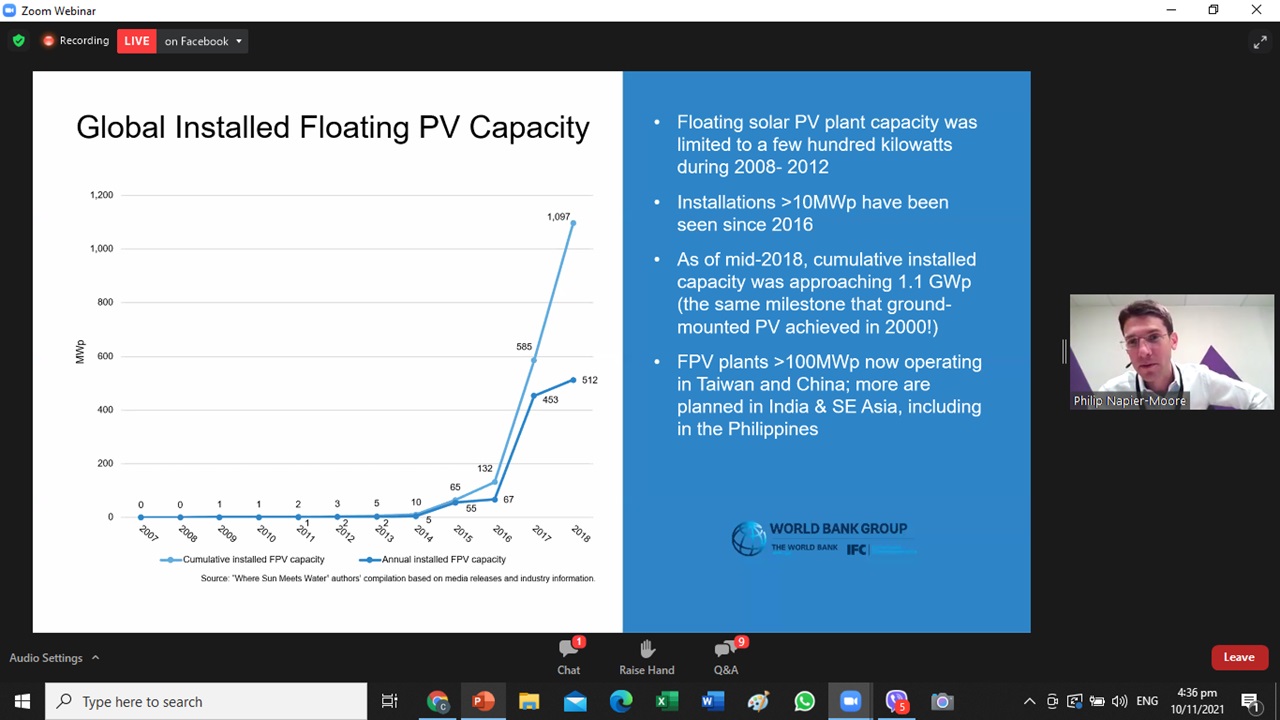The image size is (1280, 720).
Task: Expand the LIVE on Facebook dropdown
Action: click(x=238, y=41)
